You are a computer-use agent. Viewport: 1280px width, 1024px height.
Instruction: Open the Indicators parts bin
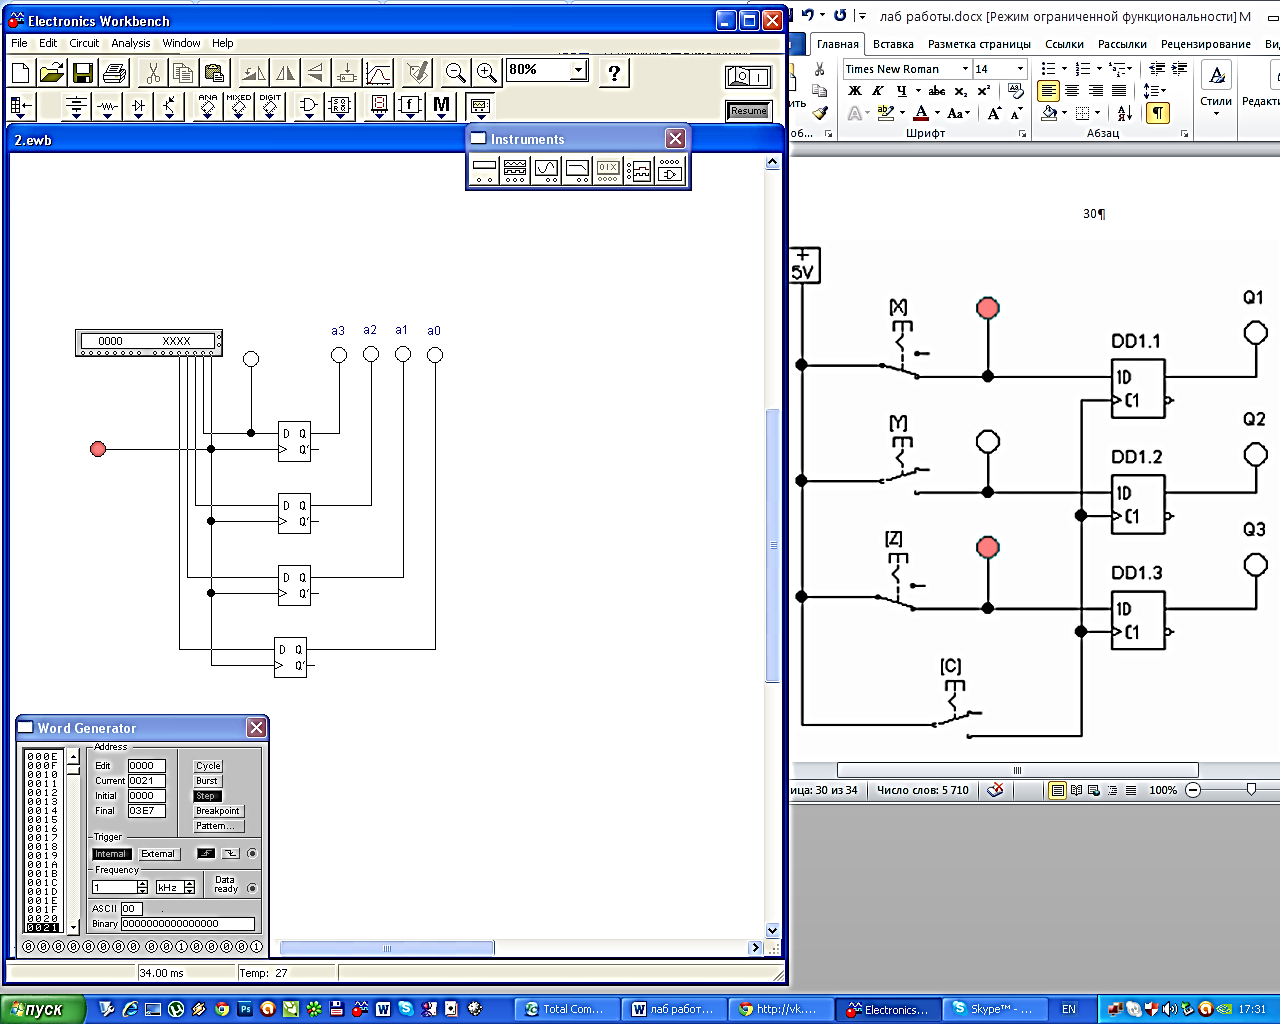click(378, 106)
